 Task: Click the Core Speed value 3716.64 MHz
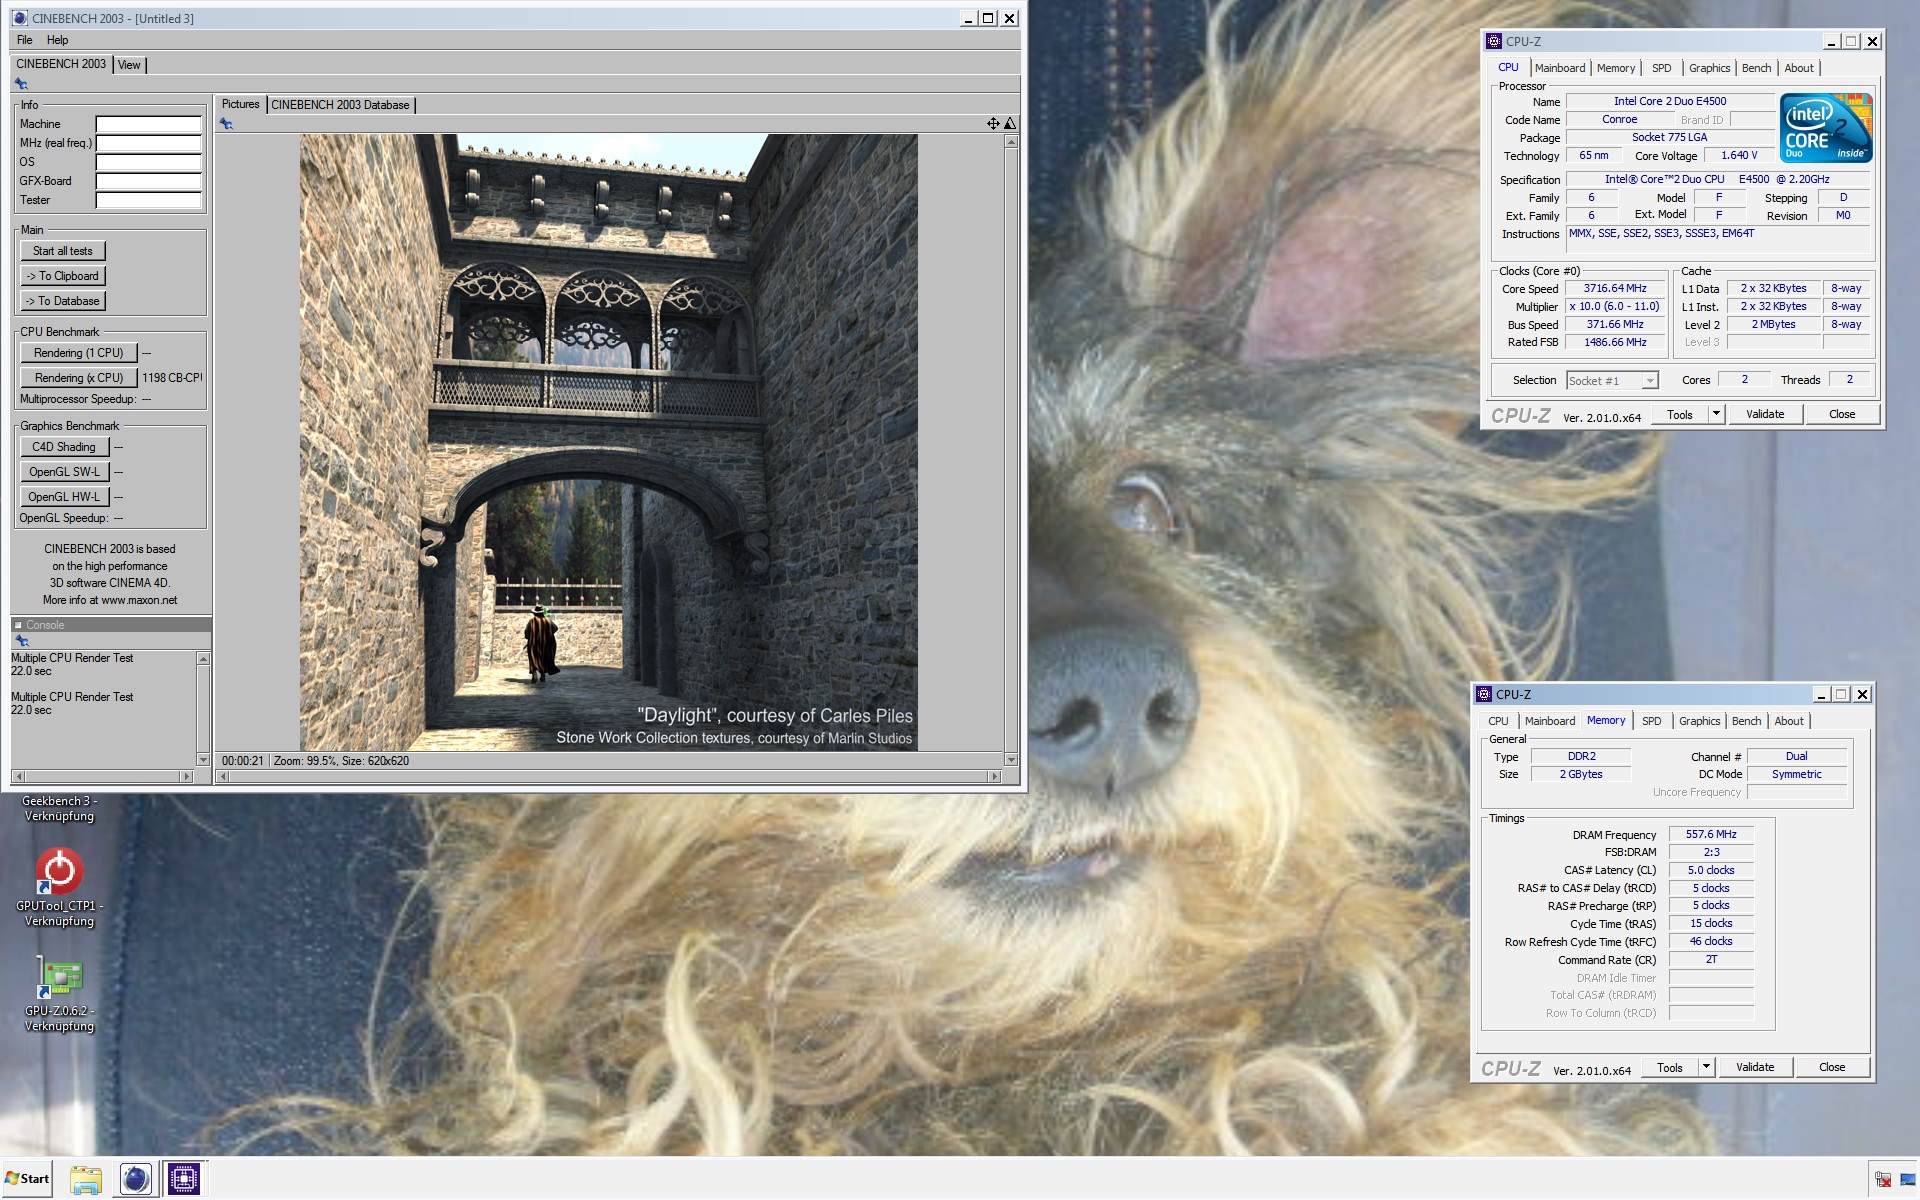pyautogui.click(x=1614, y=289)
